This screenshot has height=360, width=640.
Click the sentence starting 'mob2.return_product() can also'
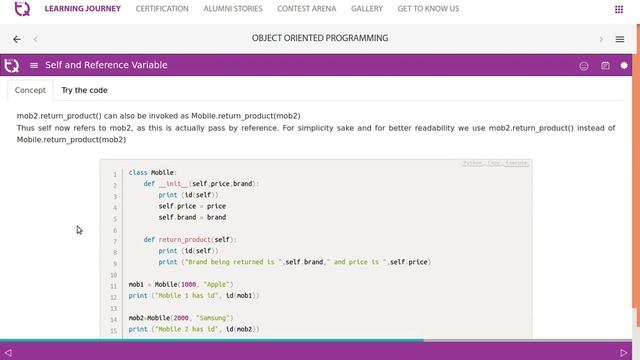click(158, 116)
